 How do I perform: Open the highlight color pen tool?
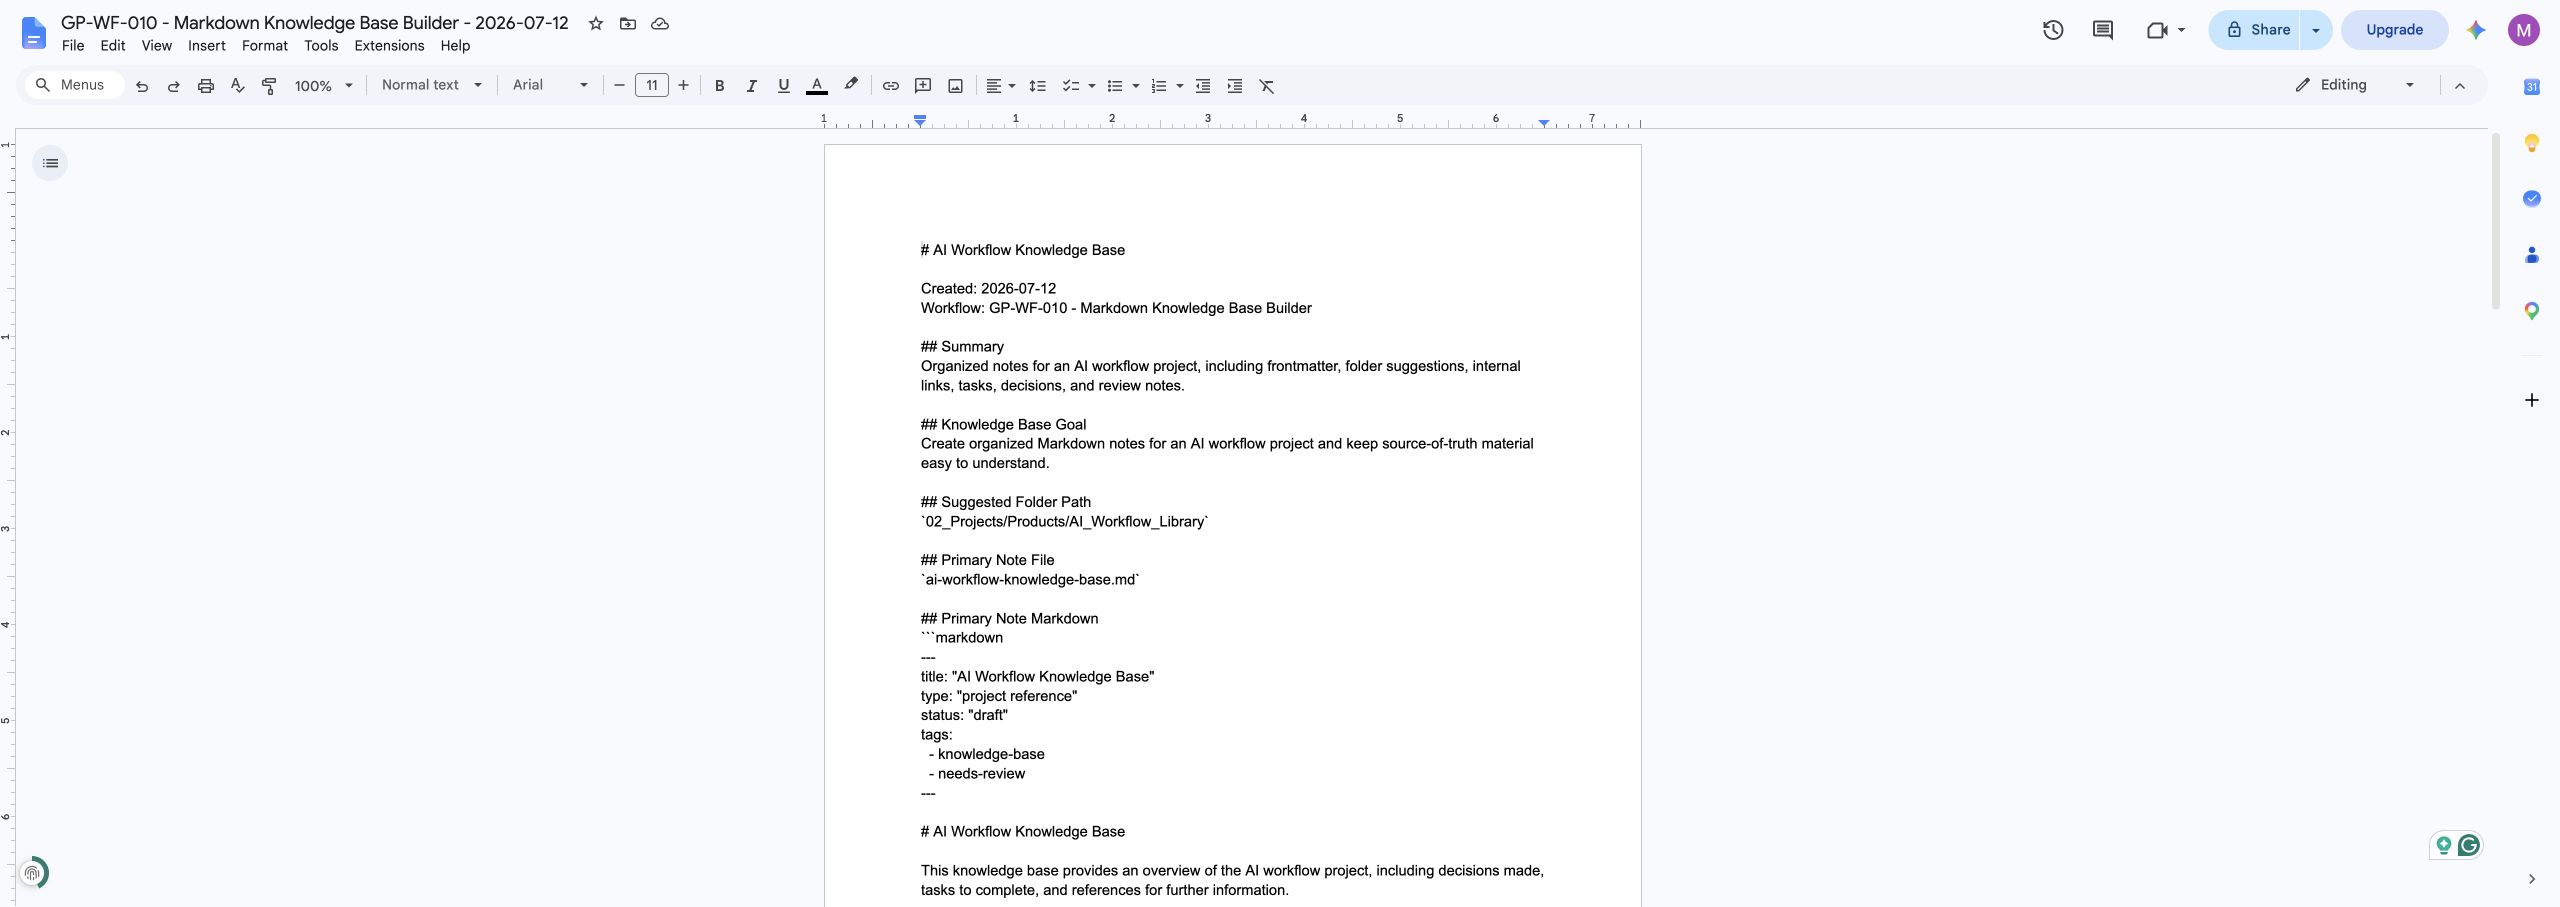point(851,86)
